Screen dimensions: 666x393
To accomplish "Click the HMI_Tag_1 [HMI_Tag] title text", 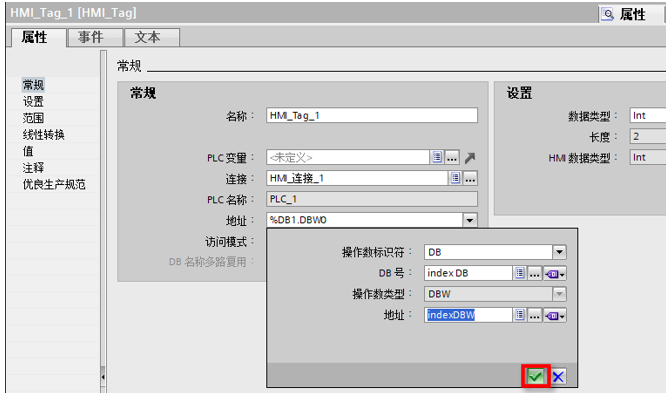I will pyautogui.click(x=73, y=13).
